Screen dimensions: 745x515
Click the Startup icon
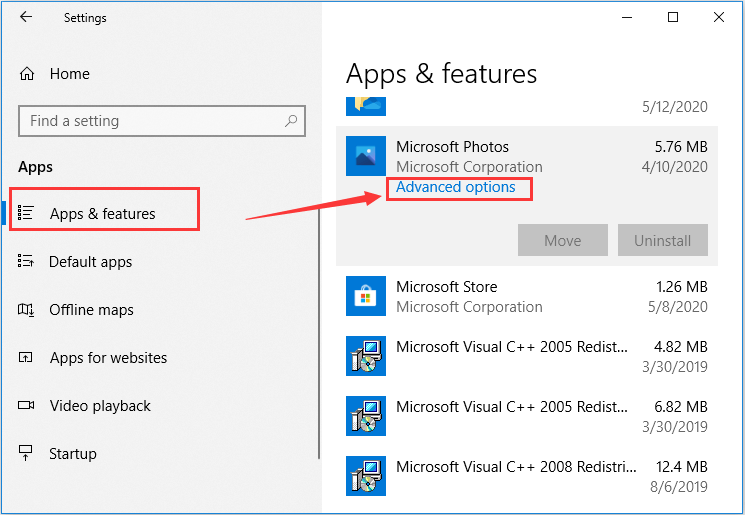[x=26, y=453]
